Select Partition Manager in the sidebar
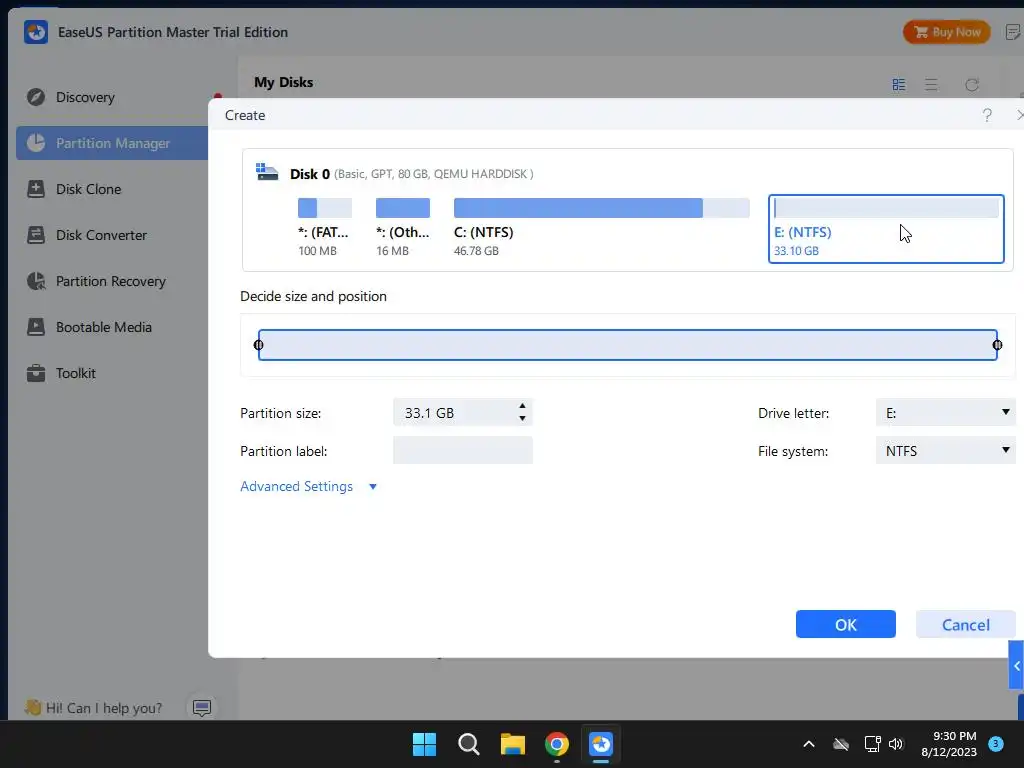1024x768 pixels. coord(112,143)
